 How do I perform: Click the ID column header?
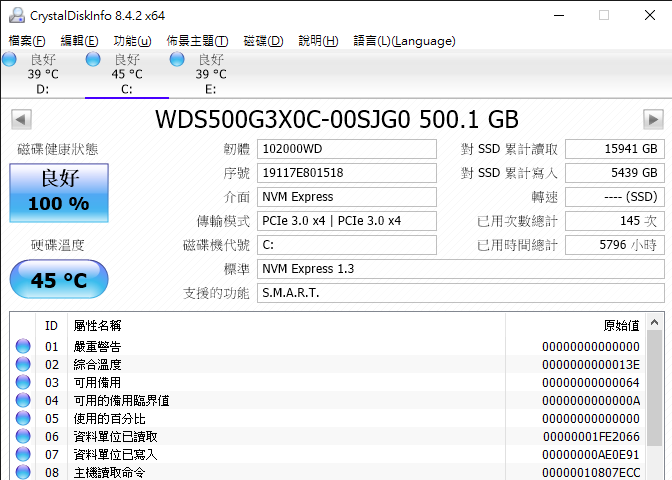pos(51,326)
